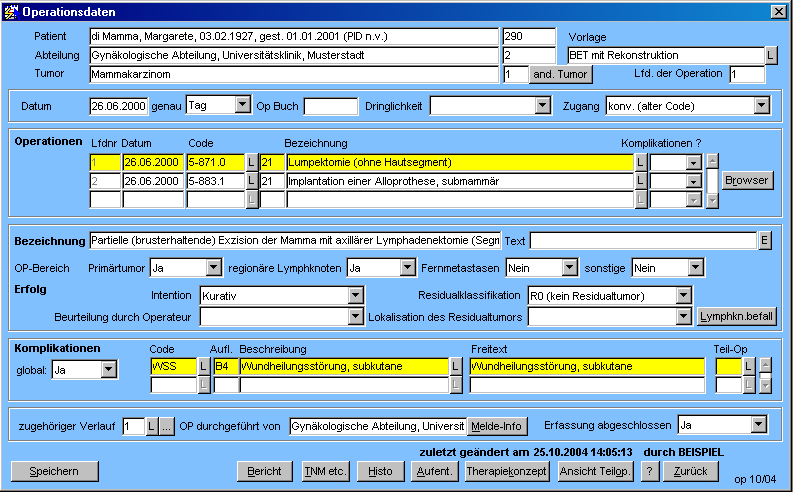Click the L lookup button next to Vorlage field
The image size is (793, 492).
(x=771, y=55)
